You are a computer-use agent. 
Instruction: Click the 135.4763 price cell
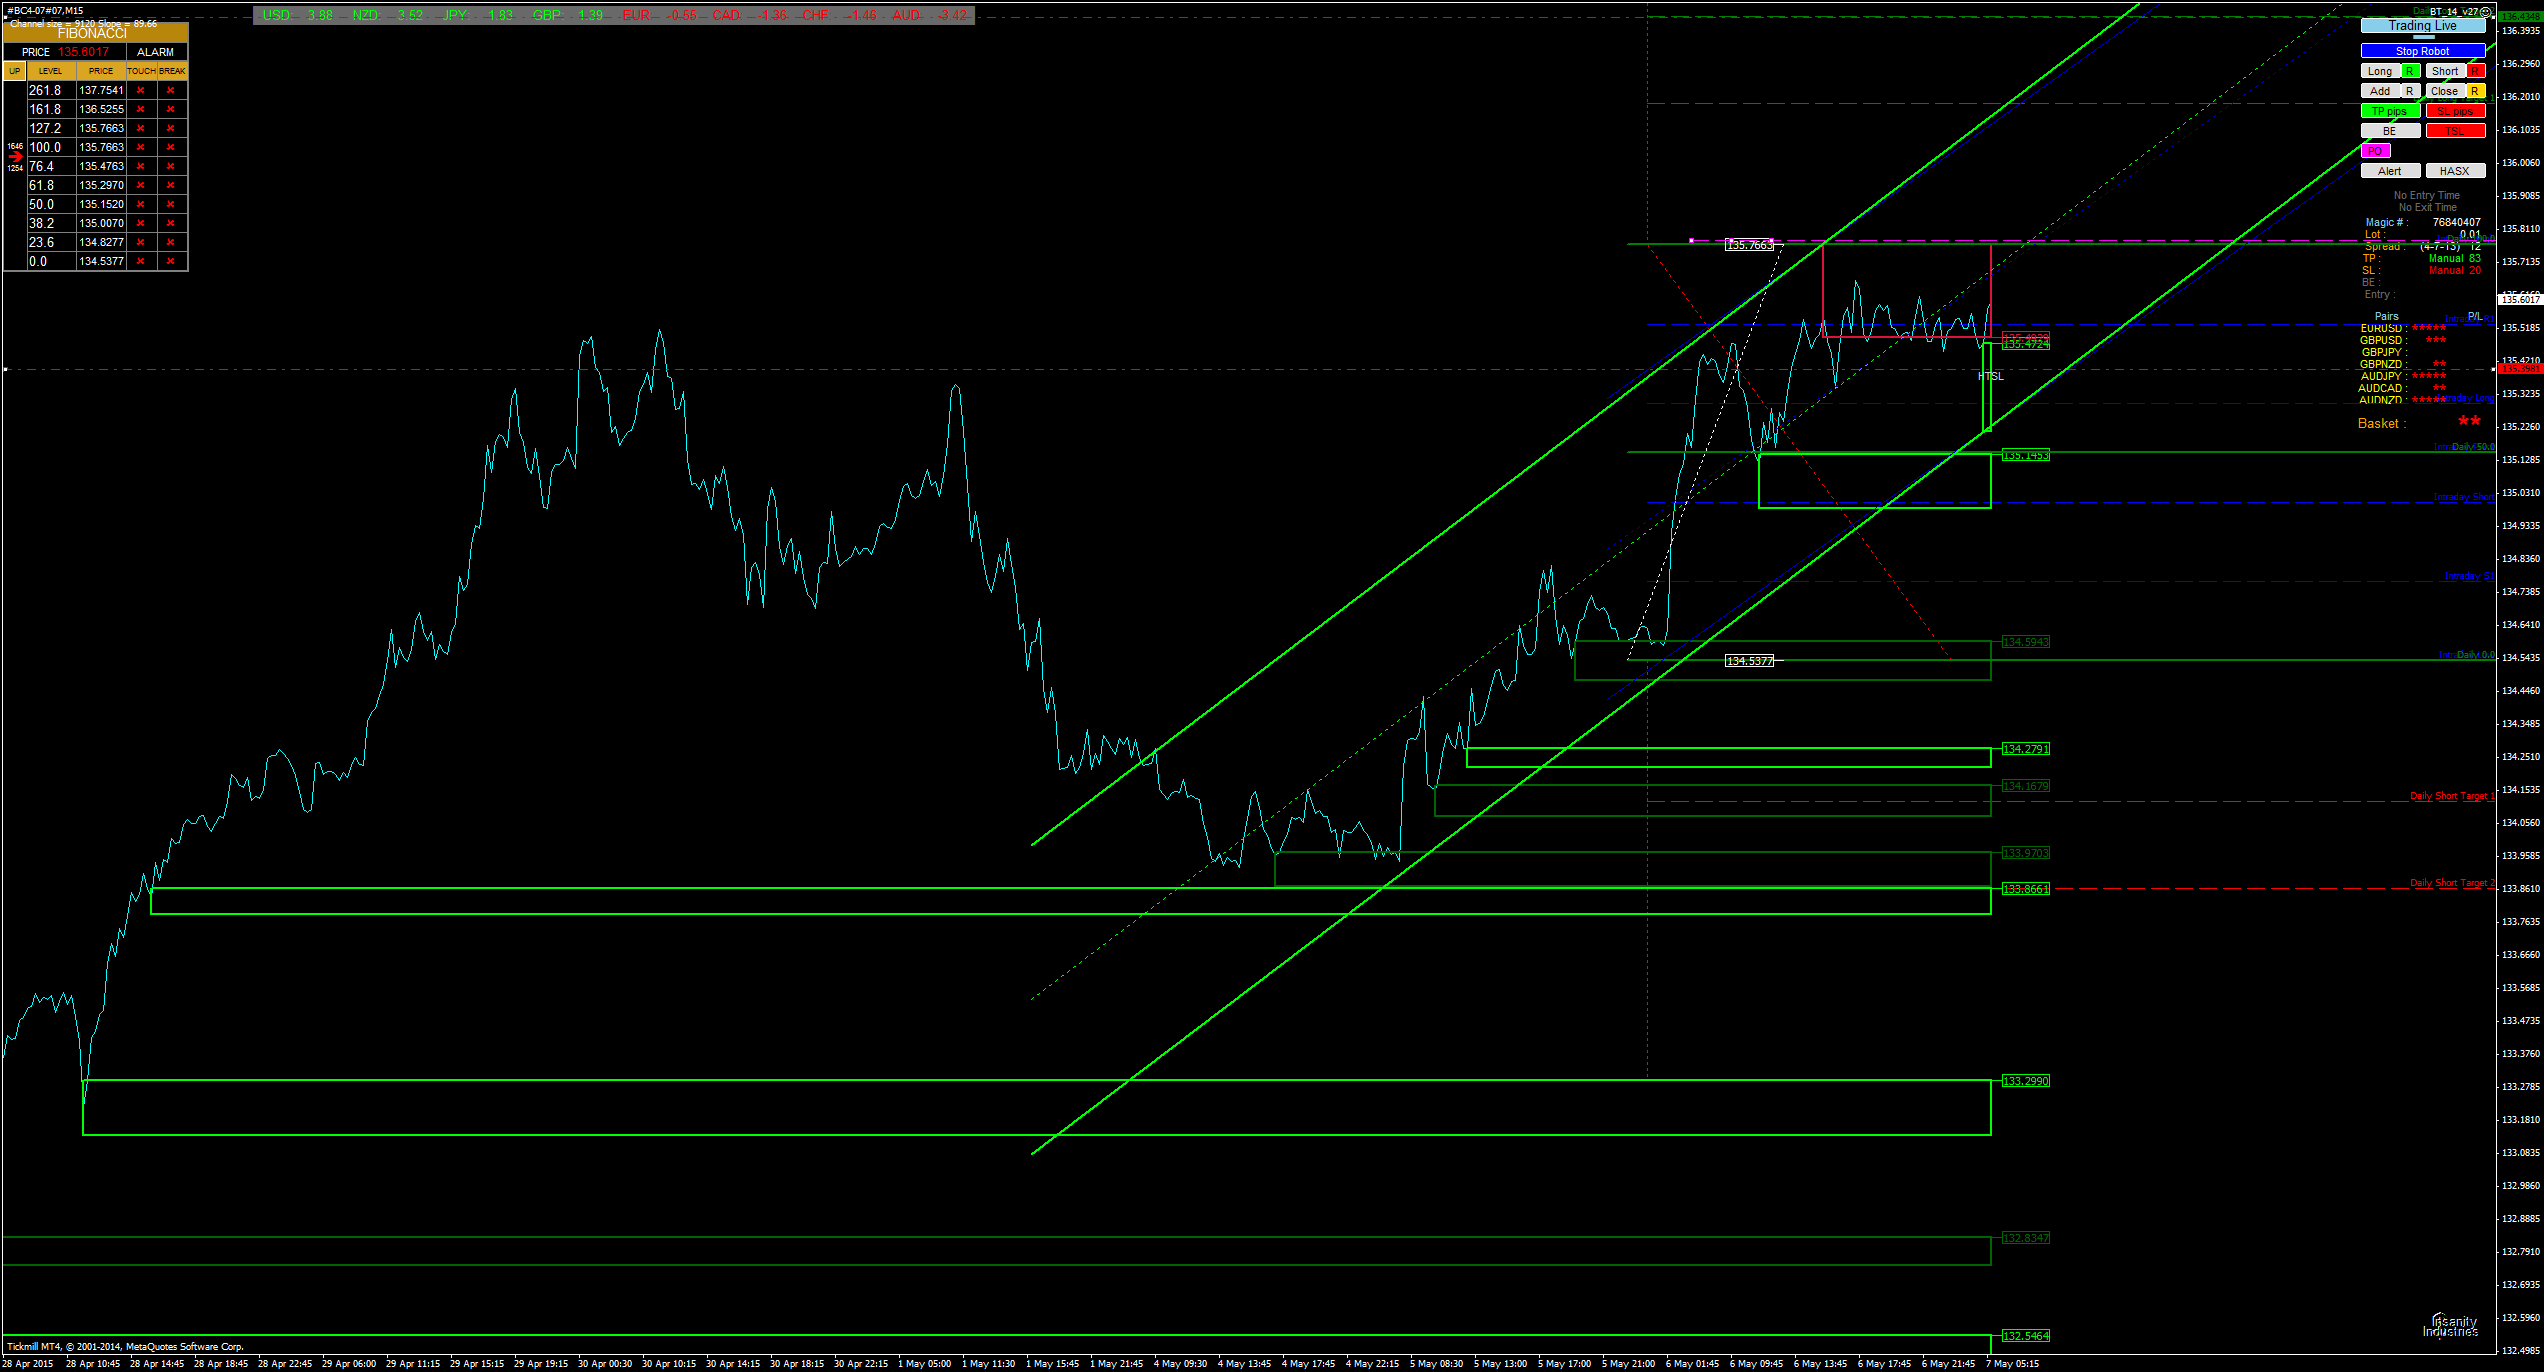tap(101, 167)
